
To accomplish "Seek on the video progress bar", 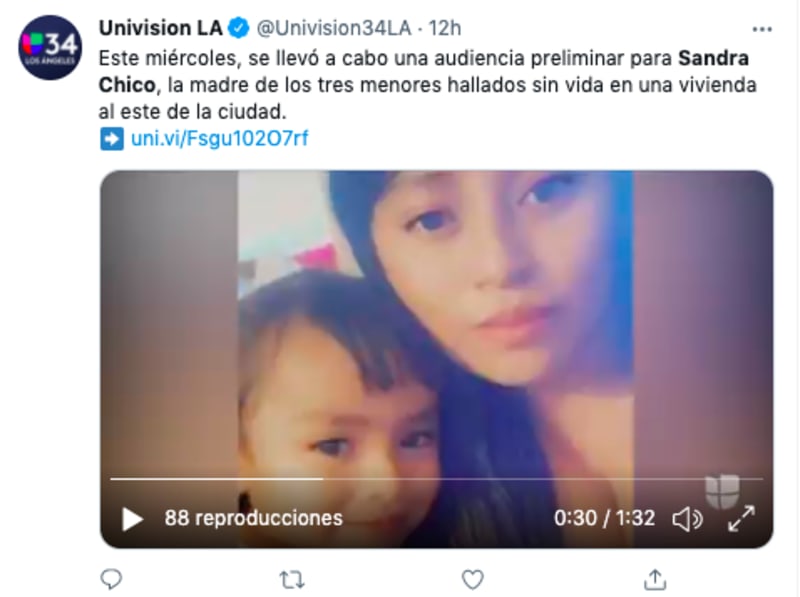I will click(437, 479).
